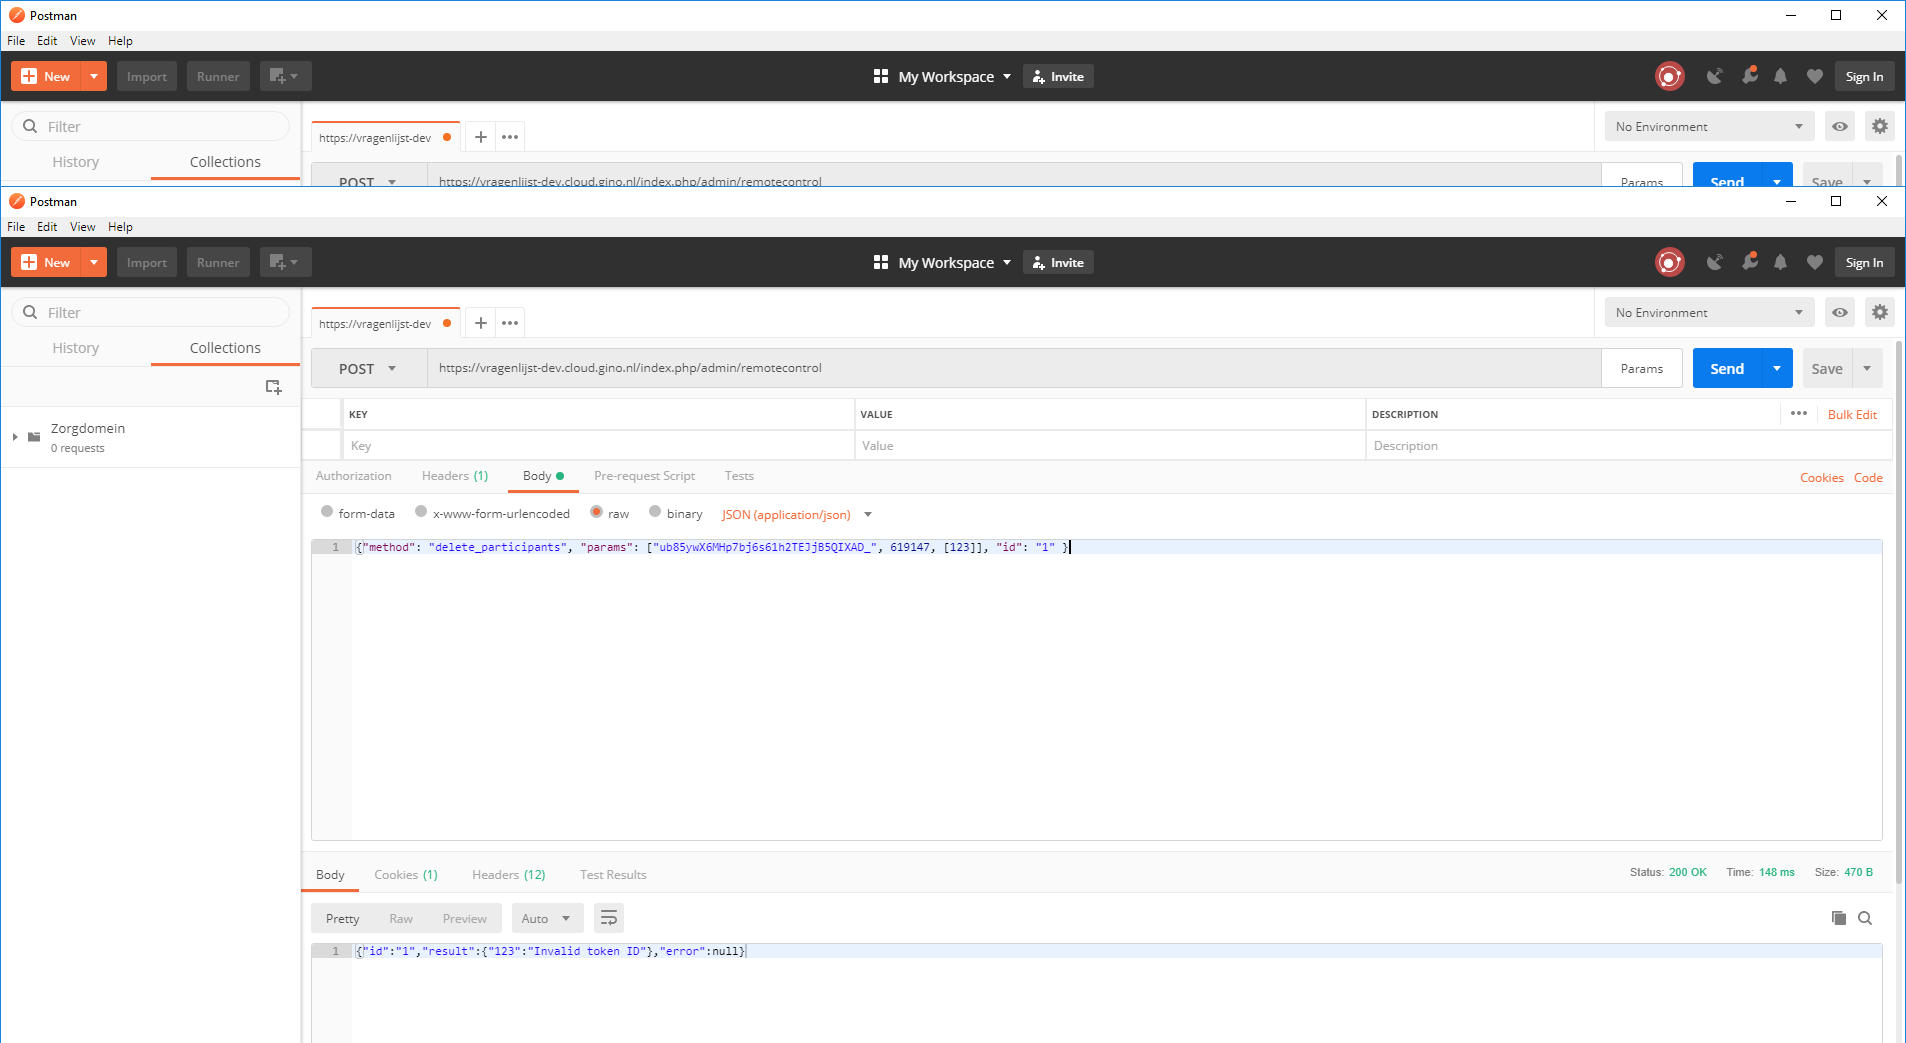Select the binary body radio button
This screenshot has height=1043, width=1906.
point(655,512)
